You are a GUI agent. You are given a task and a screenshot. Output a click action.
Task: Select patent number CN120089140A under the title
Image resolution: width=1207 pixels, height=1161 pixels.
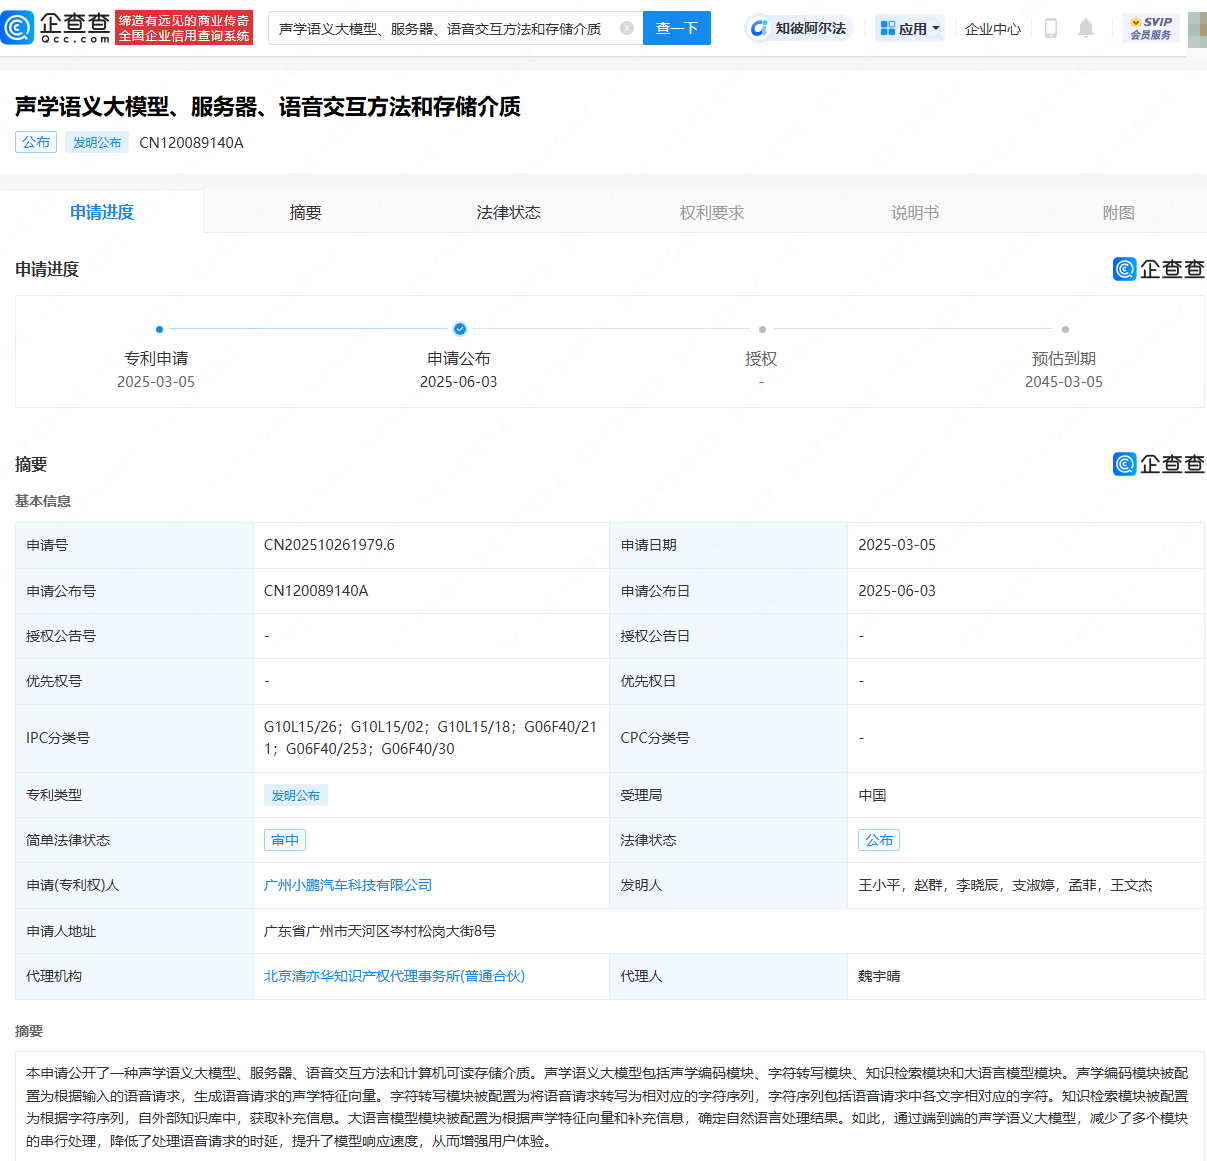191,143
